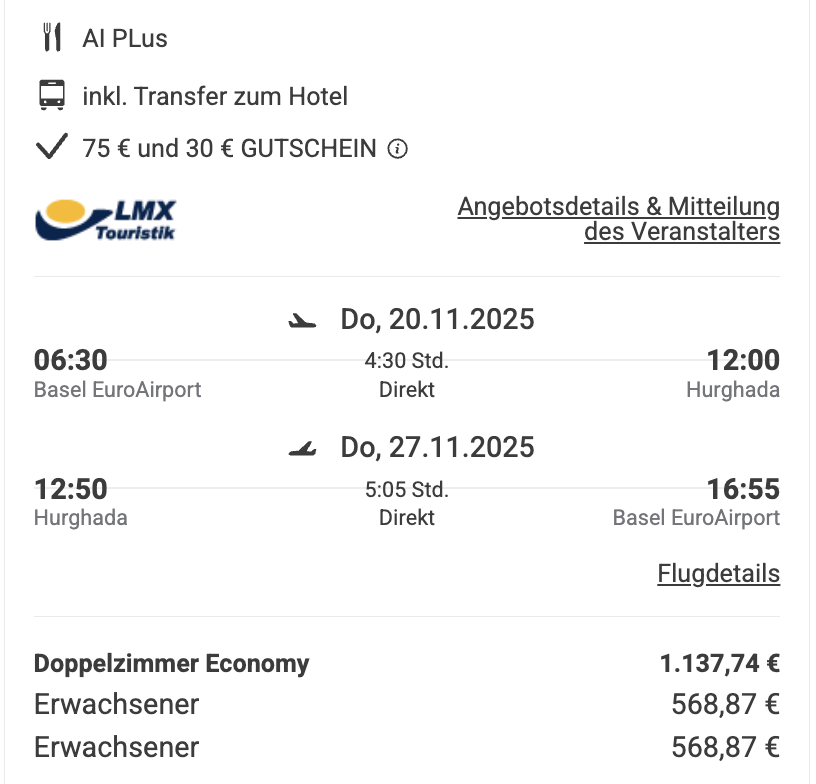Select the AI PLus meal plan text

(125, 38)
